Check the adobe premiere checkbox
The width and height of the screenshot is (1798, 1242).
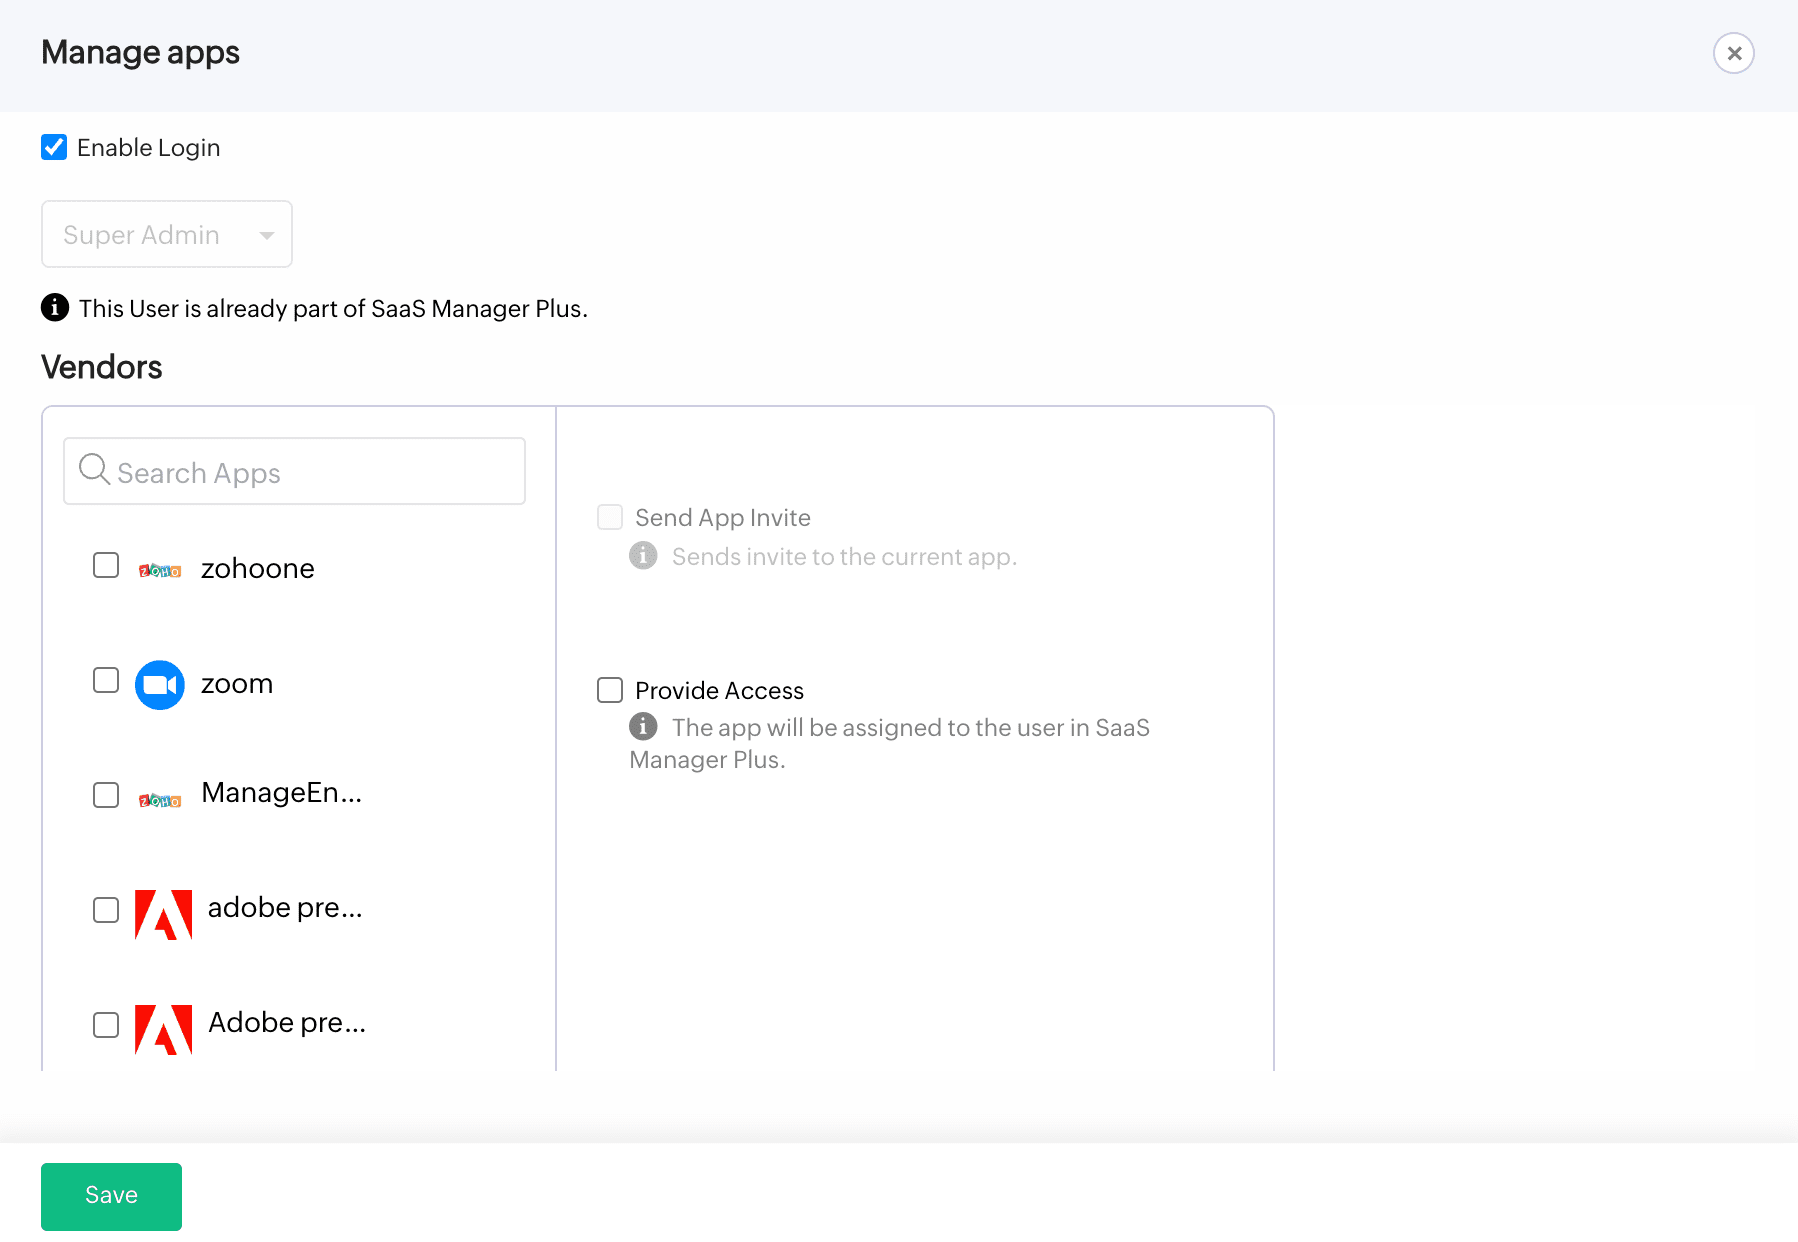[x=105, y=910]
